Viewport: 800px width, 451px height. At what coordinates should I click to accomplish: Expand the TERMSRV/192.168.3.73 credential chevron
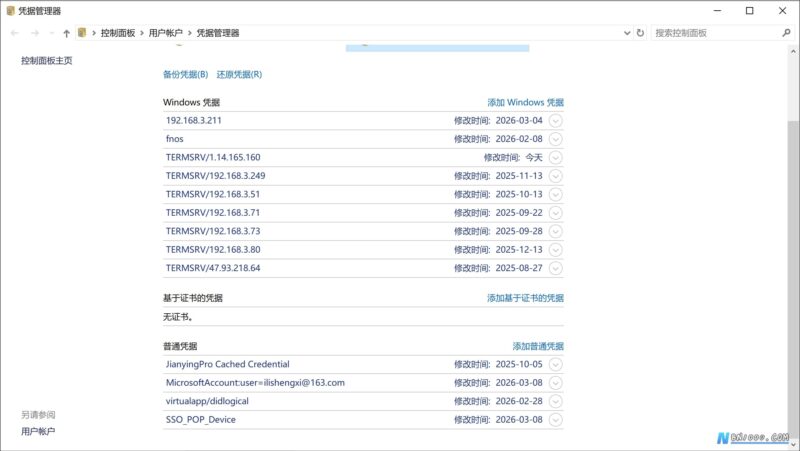coord(556,231)
